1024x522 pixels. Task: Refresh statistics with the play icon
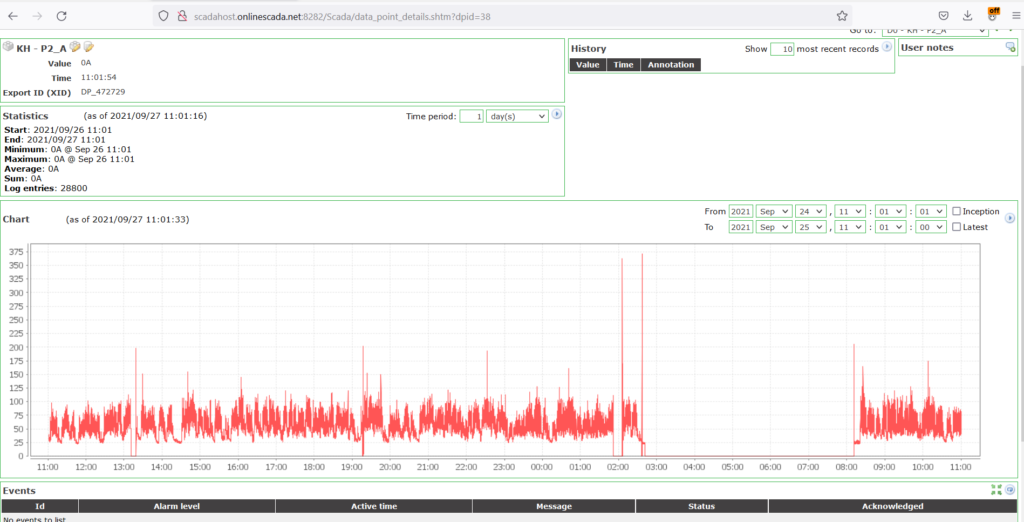[x=557, y=115]
